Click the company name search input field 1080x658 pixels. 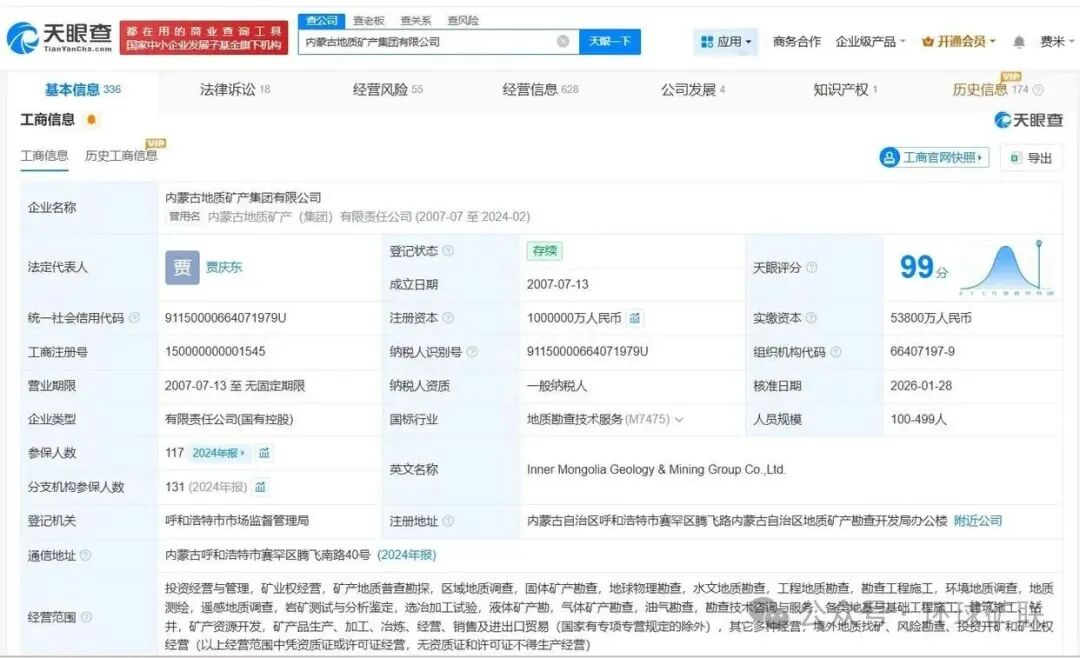428,42
